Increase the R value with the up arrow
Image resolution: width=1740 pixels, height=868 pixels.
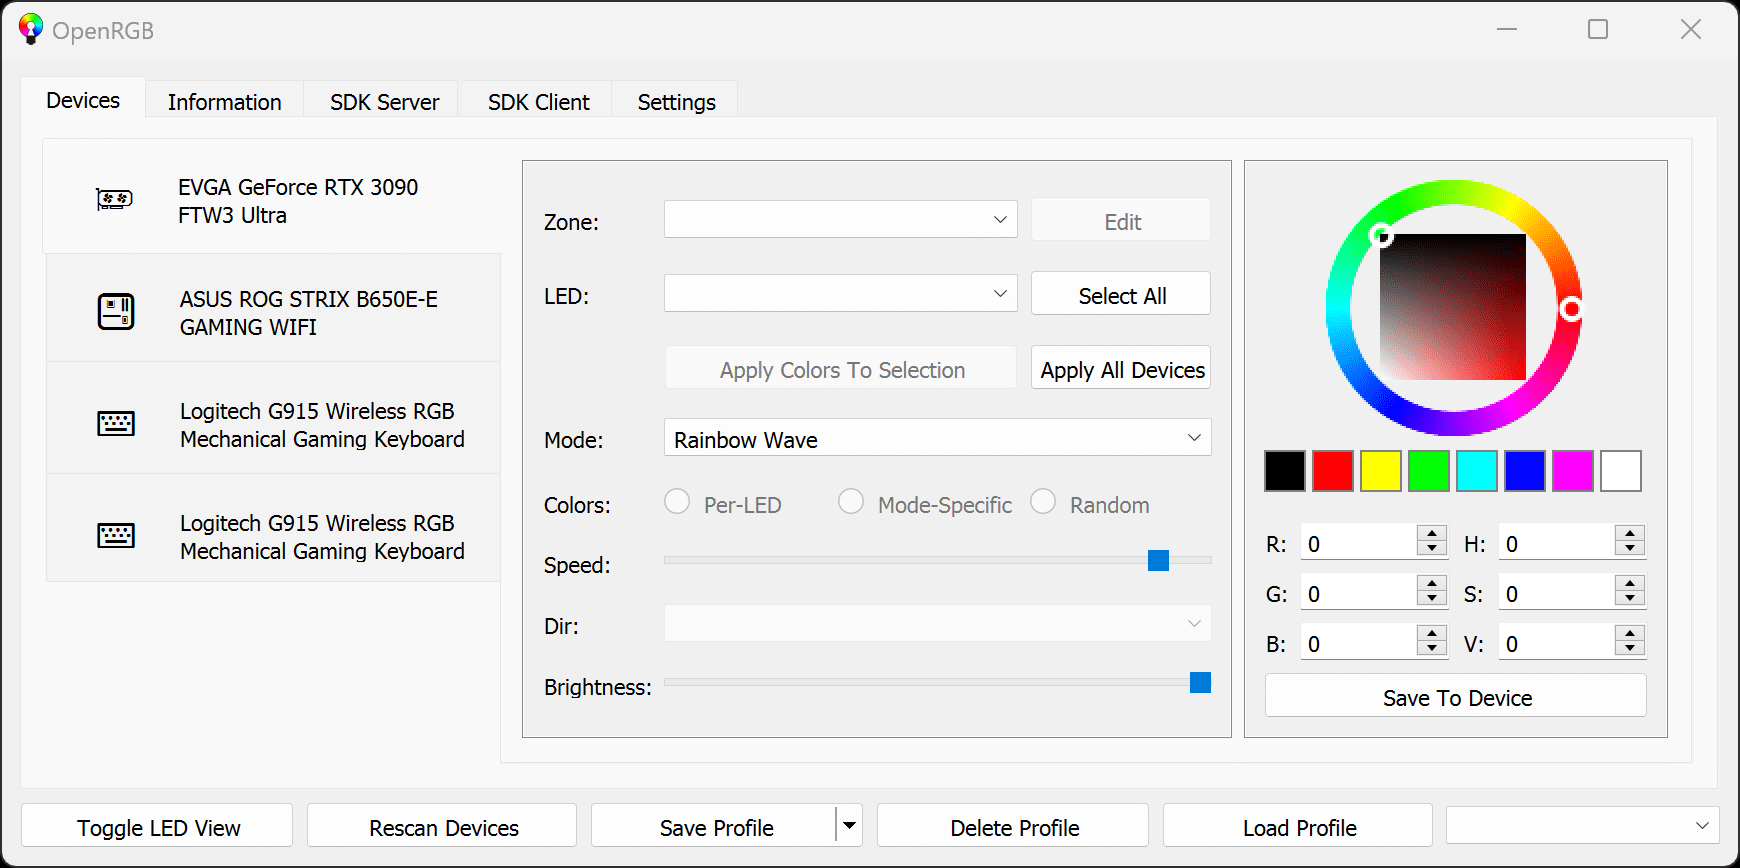pyautogui.click(x=1432, y=534)
